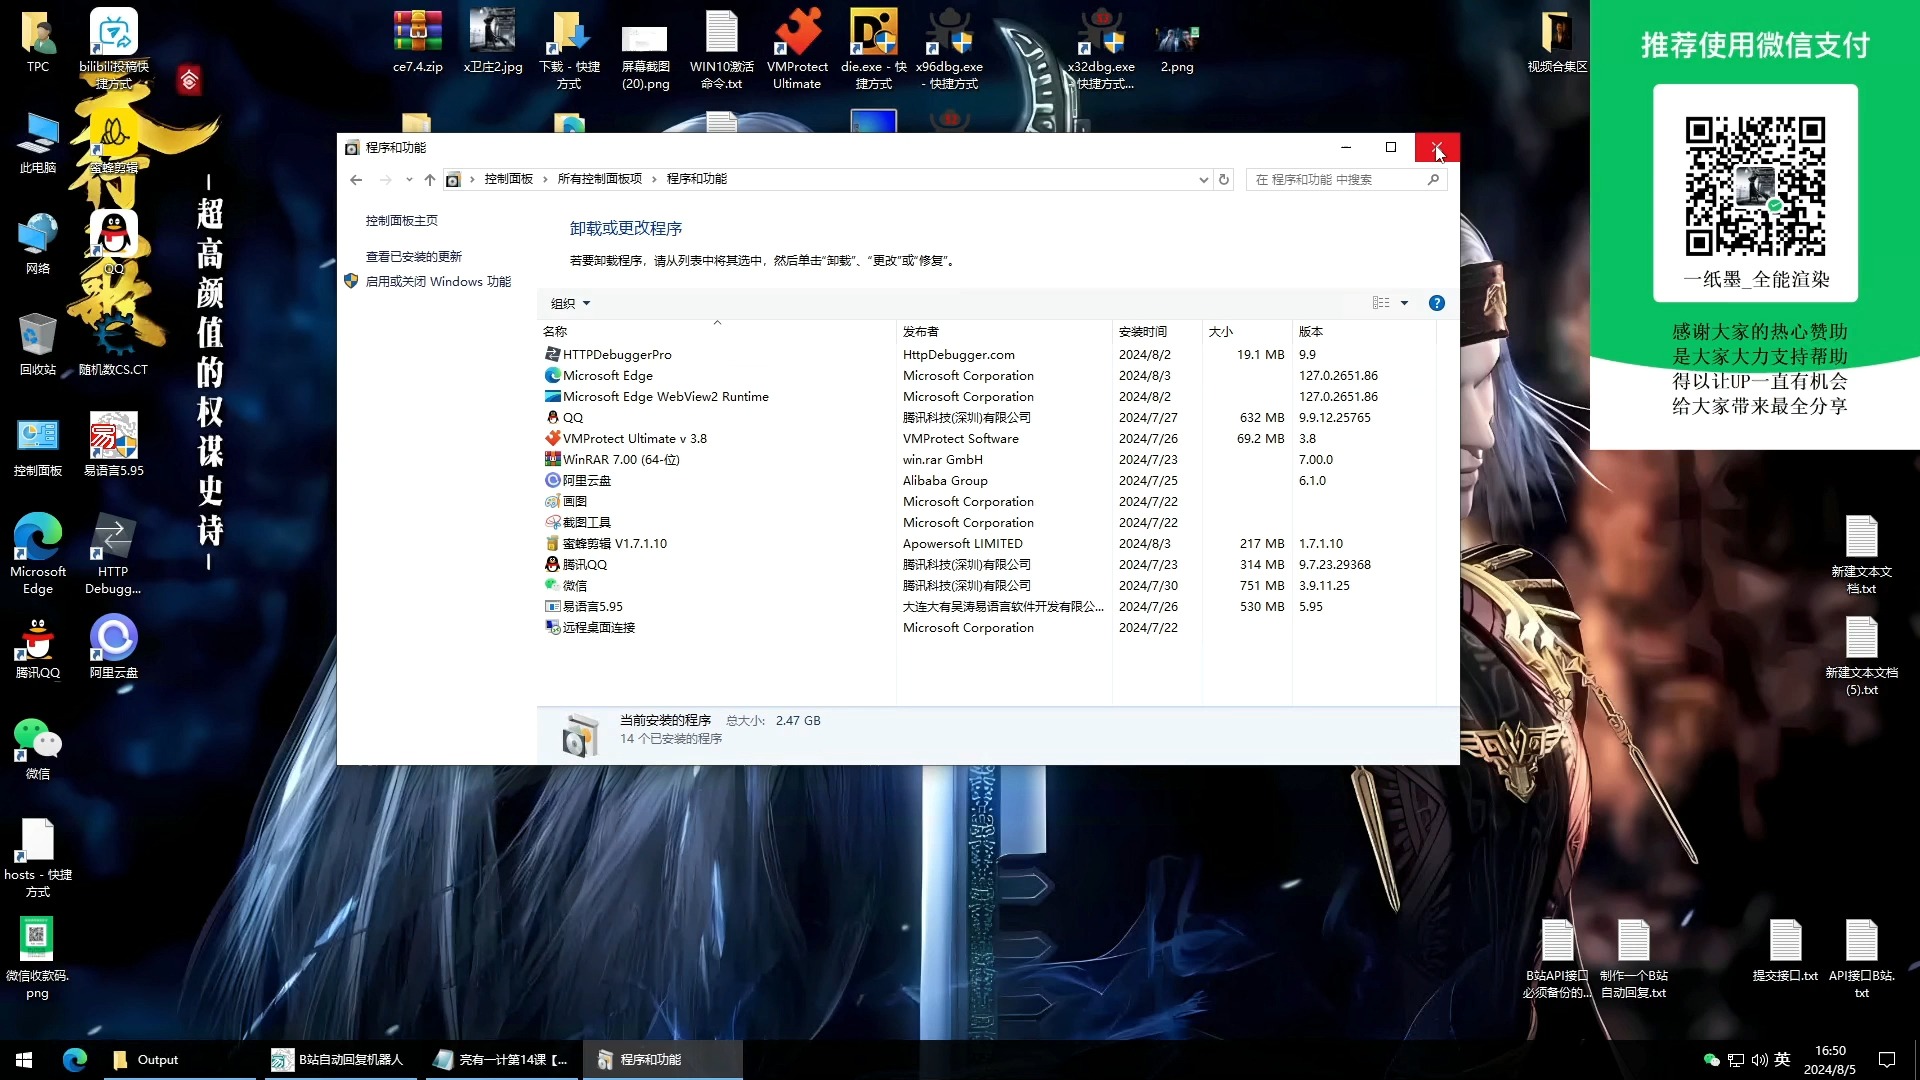Select the 蜜蜂剪辑 V1.7.1.10 icon

pos(552,543)
